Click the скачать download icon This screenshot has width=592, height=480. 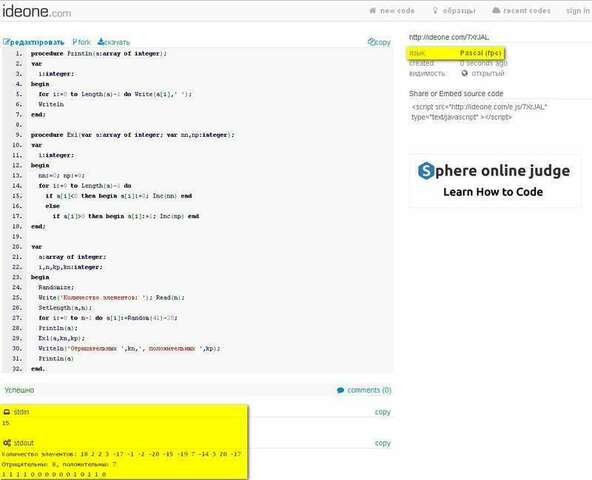[100, 42]
